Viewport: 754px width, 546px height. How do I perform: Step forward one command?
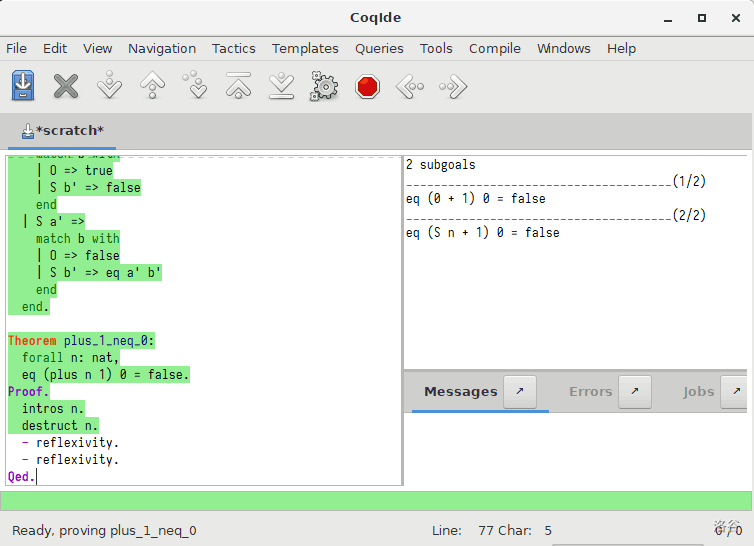coord(109,87)
